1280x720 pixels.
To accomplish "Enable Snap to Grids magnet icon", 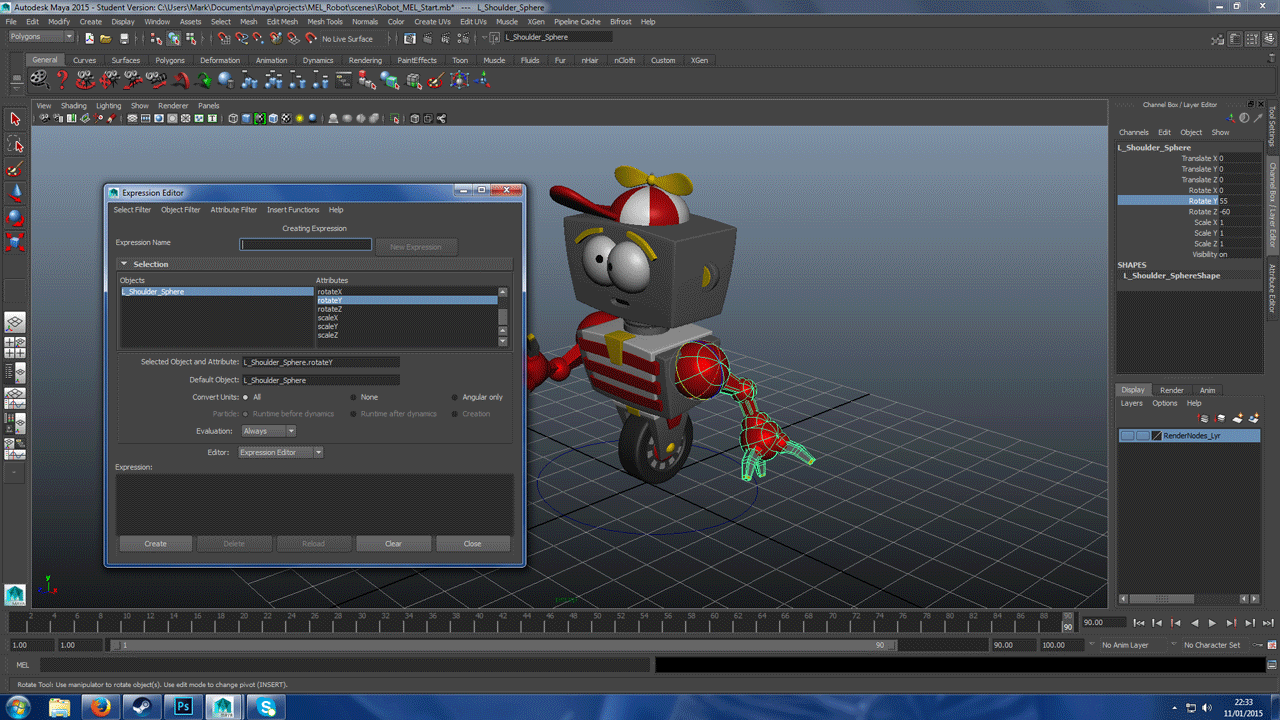I will coord(222,38).
